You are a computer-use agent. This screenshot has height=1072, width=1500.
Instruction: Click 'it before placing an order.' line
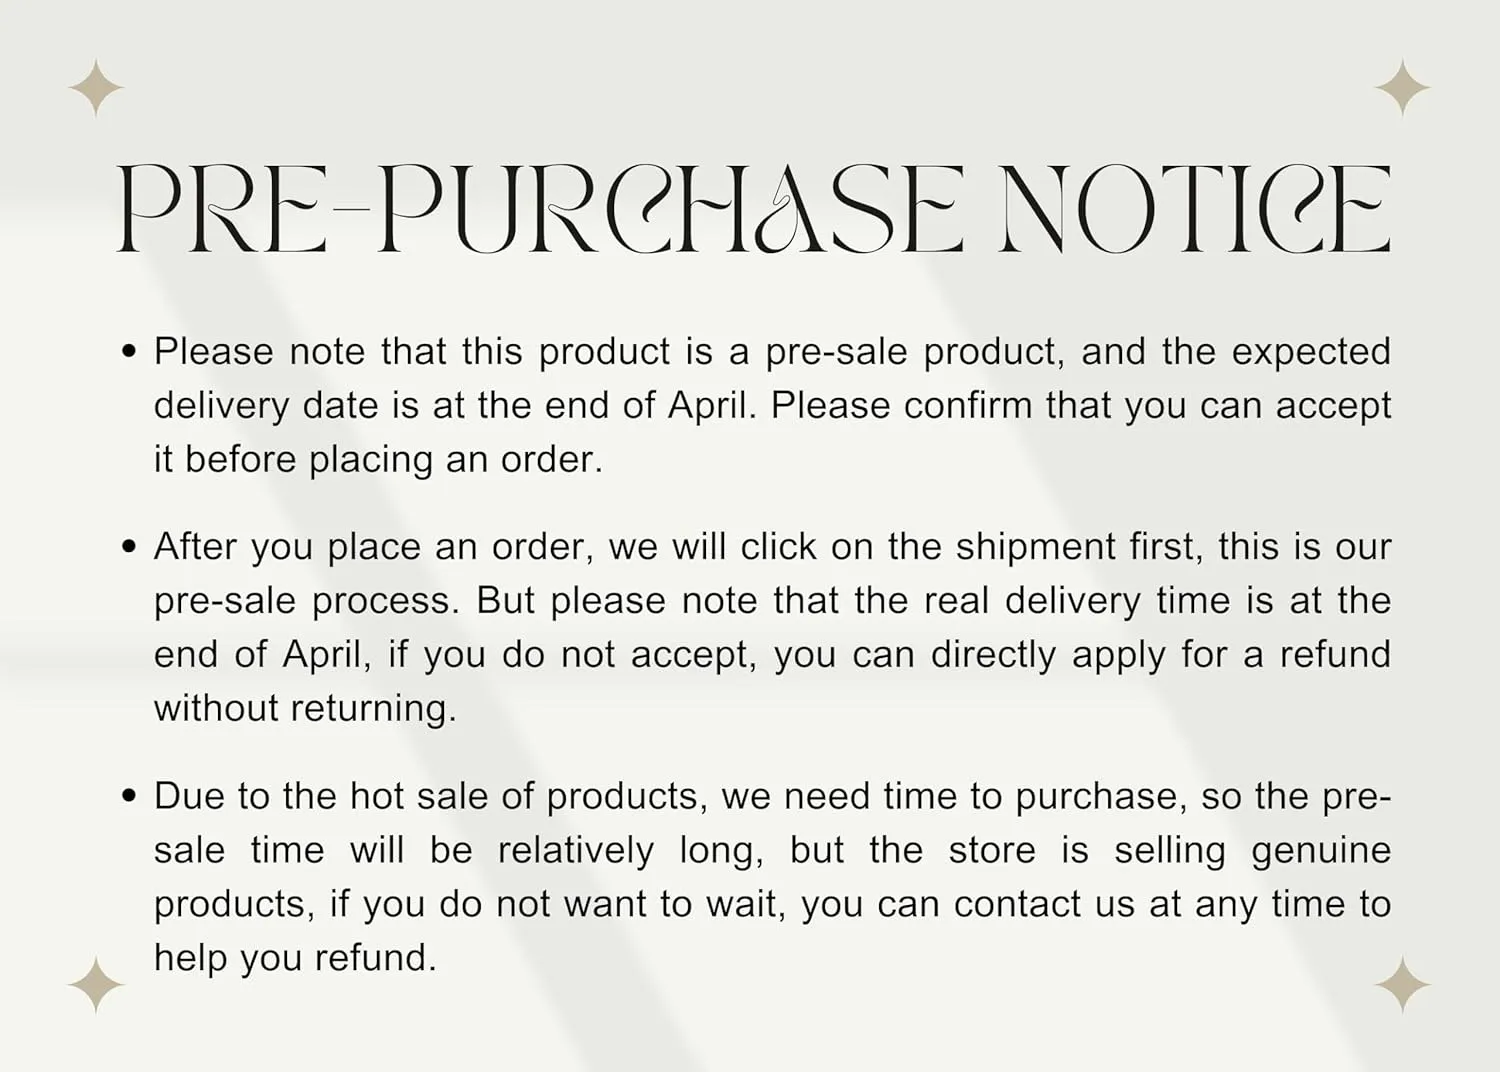[378, 459]
